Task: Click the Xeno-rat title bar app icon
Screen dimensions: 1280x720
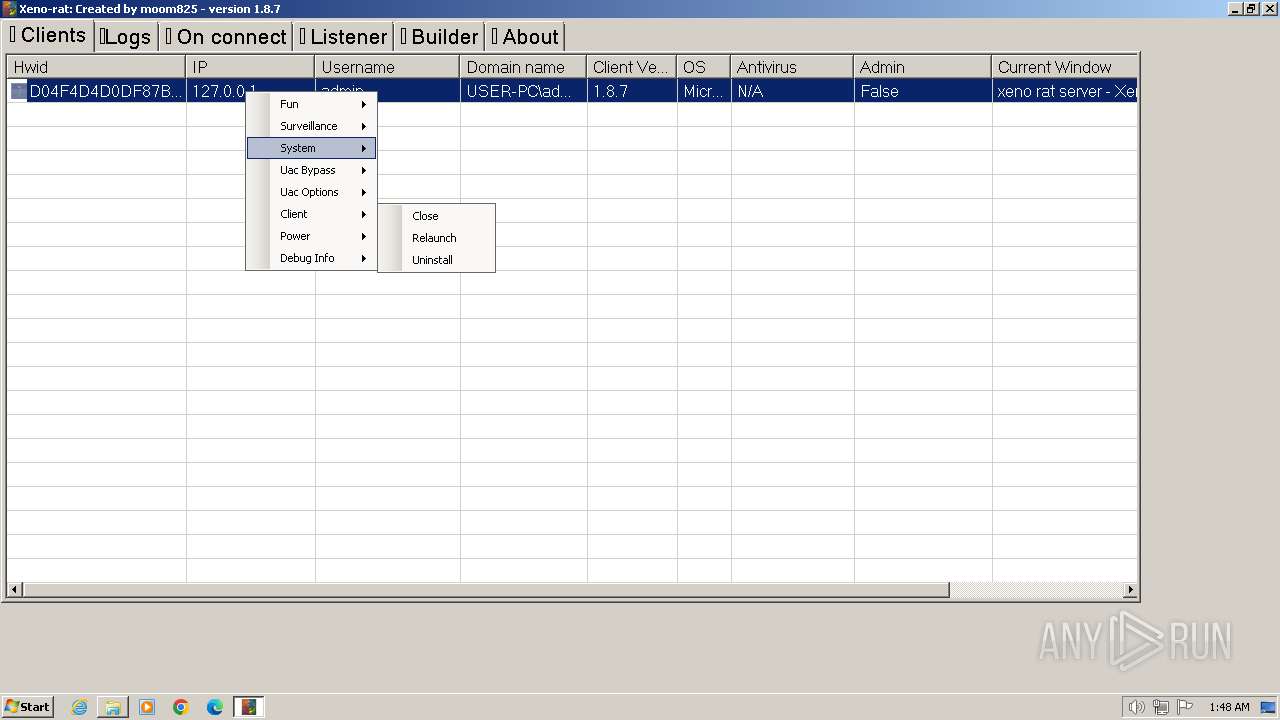Action: [x=10, y=8]
